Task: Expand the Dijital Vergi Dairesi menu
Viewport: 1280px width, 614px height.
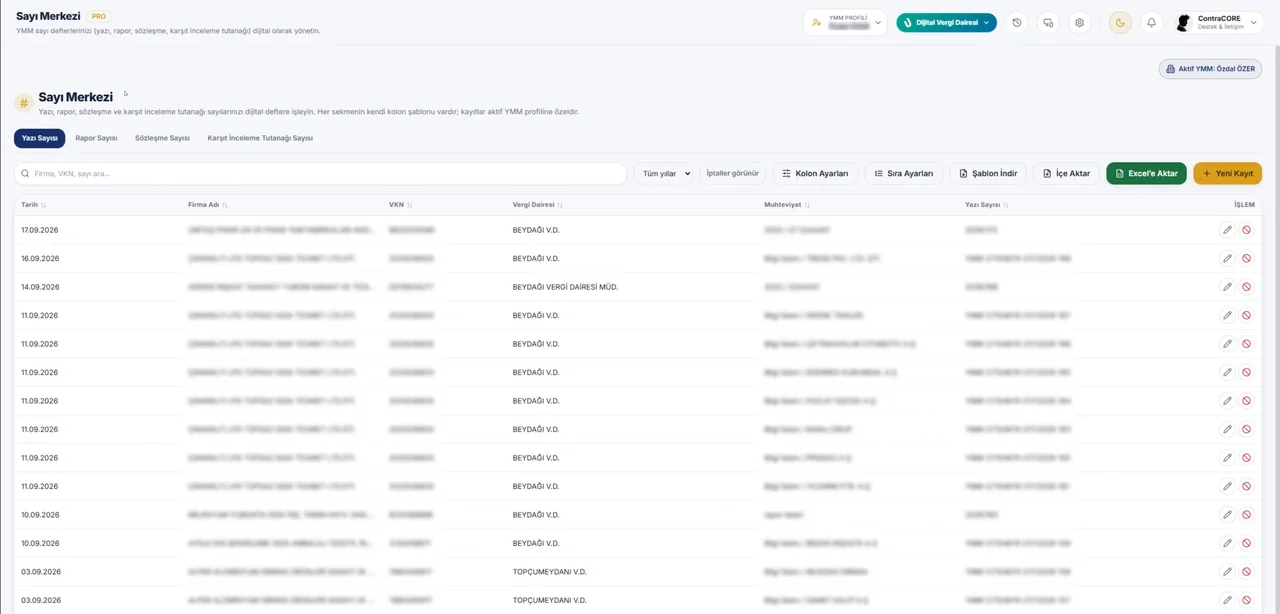Action: coord(946,22)
